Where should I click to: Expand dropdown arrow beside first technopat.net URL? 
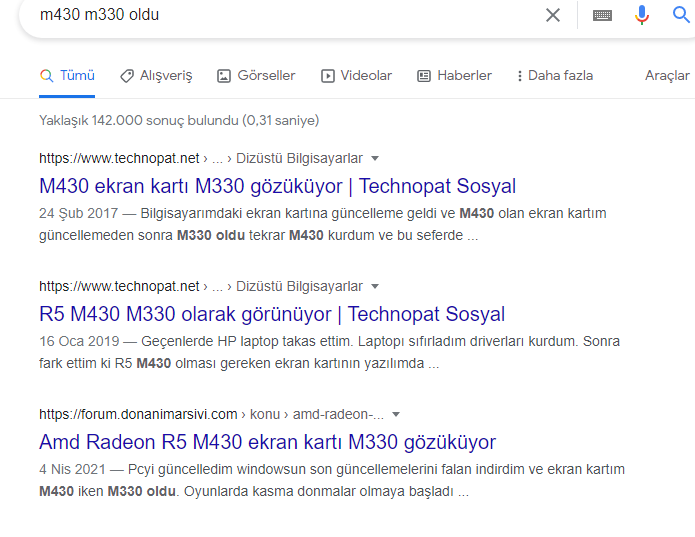click(375, 159)
